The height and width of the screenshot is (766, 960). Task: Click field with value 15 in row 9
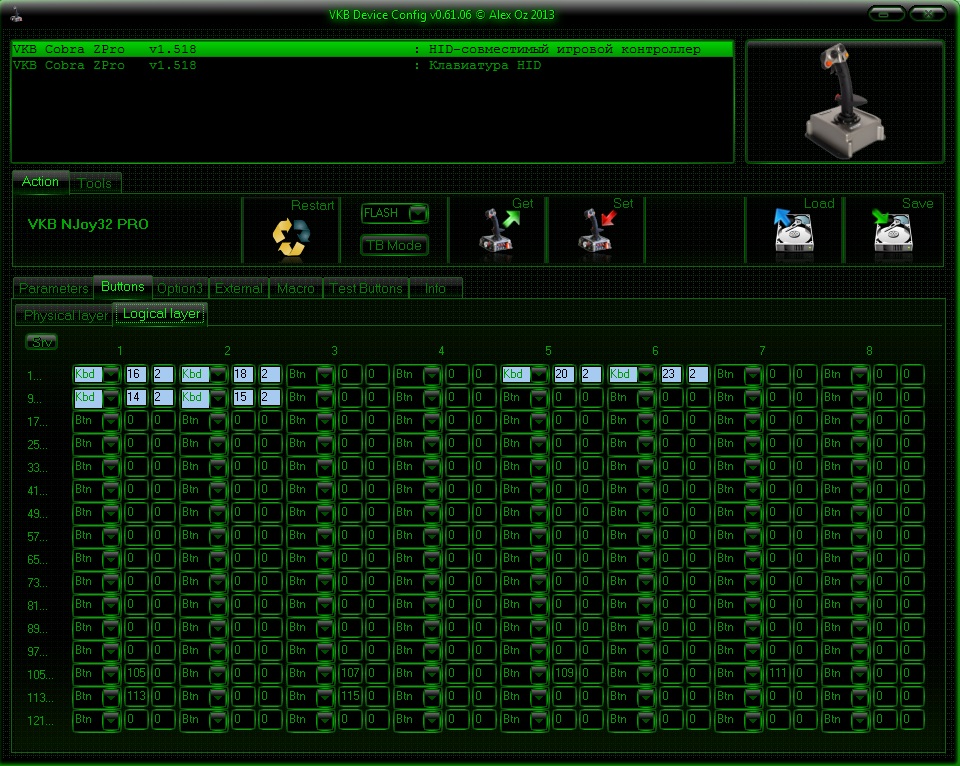tap(243, 397)
